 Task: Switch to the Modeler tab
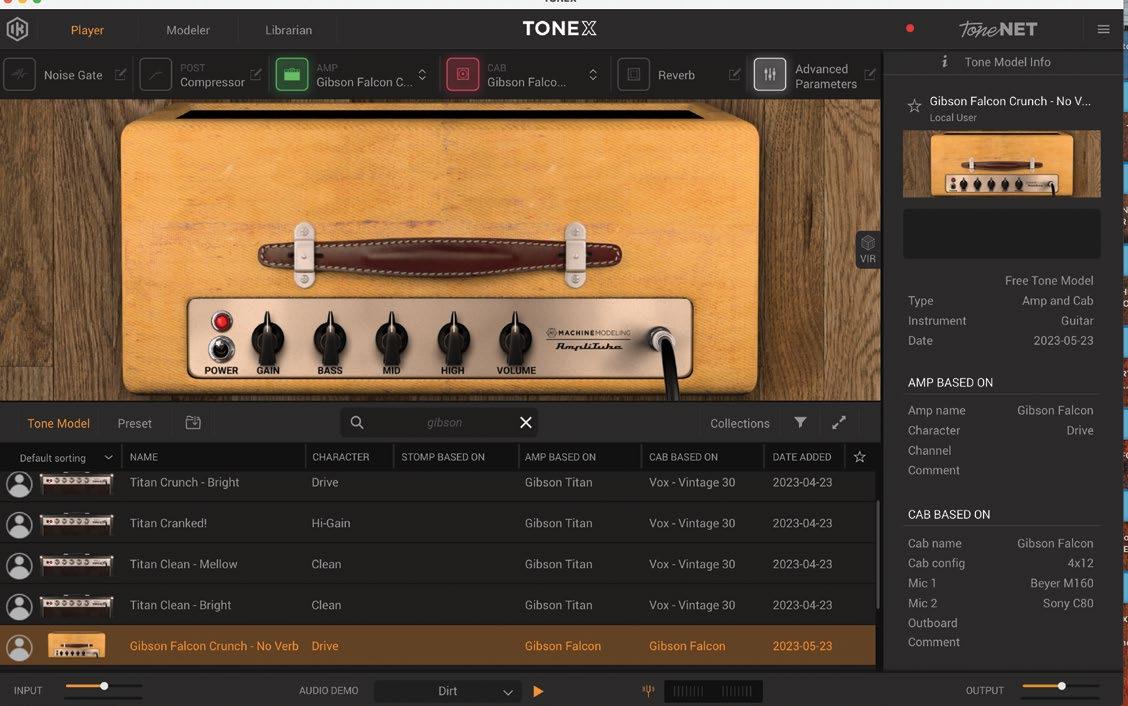[x=188, y=30]
